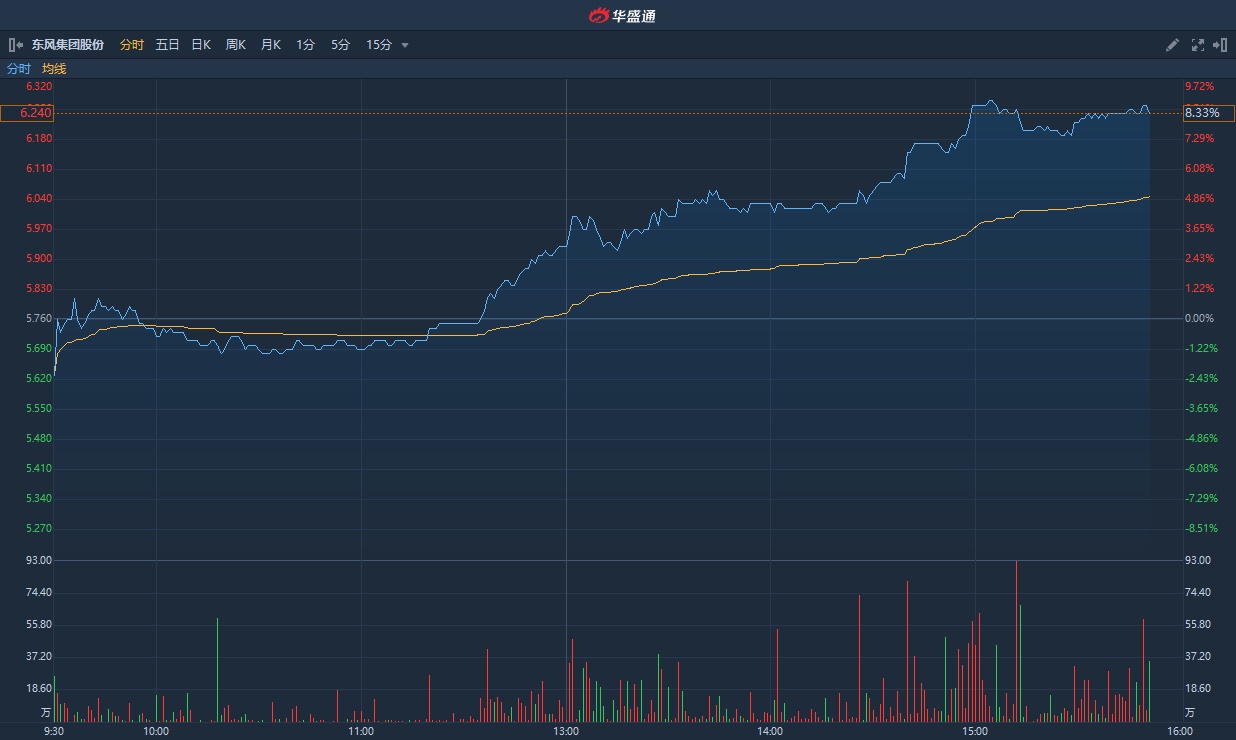
Task: Switch to the 1分 interval
Action: 306,45
